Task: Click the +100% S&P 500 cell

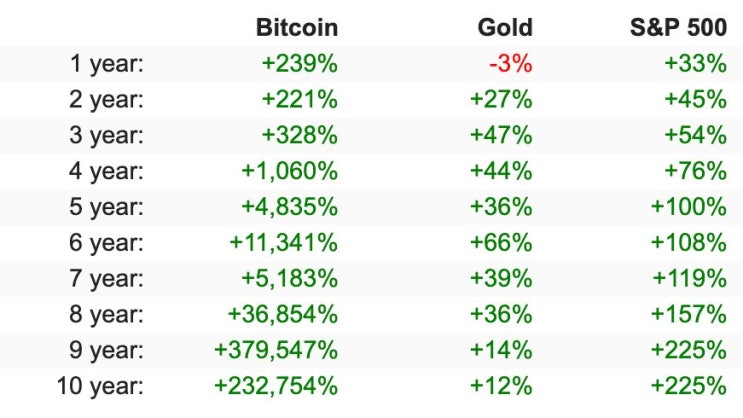Action: point(689,207)
